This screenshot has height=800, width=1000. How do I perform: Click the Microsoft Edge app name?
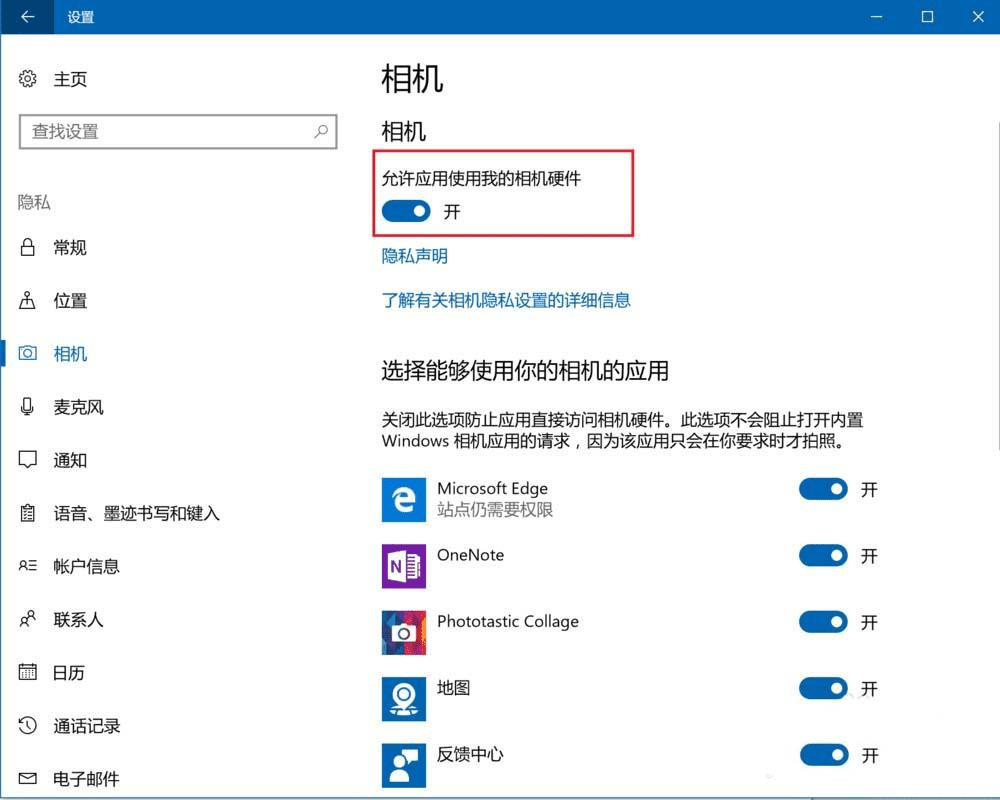coord(492,489)
